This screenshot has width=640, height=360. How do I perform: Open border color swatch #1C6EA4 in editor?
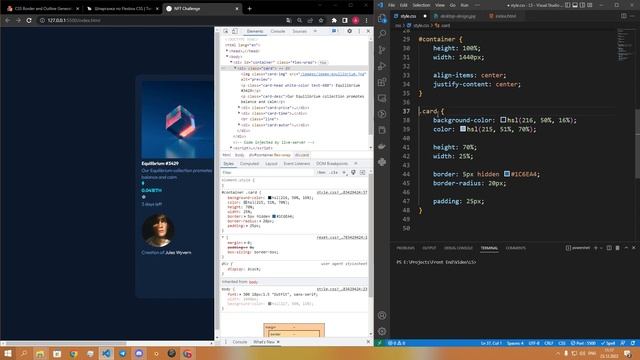pos(507,173)
